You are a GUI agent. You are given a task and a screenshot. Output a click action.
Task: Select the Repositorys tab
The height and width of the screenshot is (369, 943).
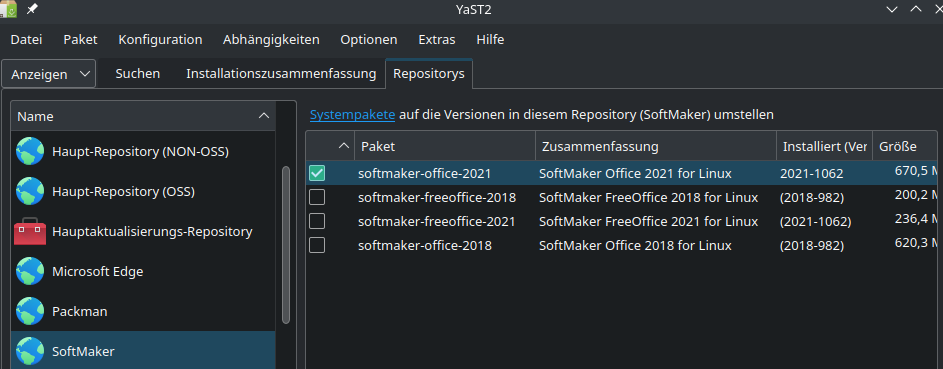coord(429,74)
